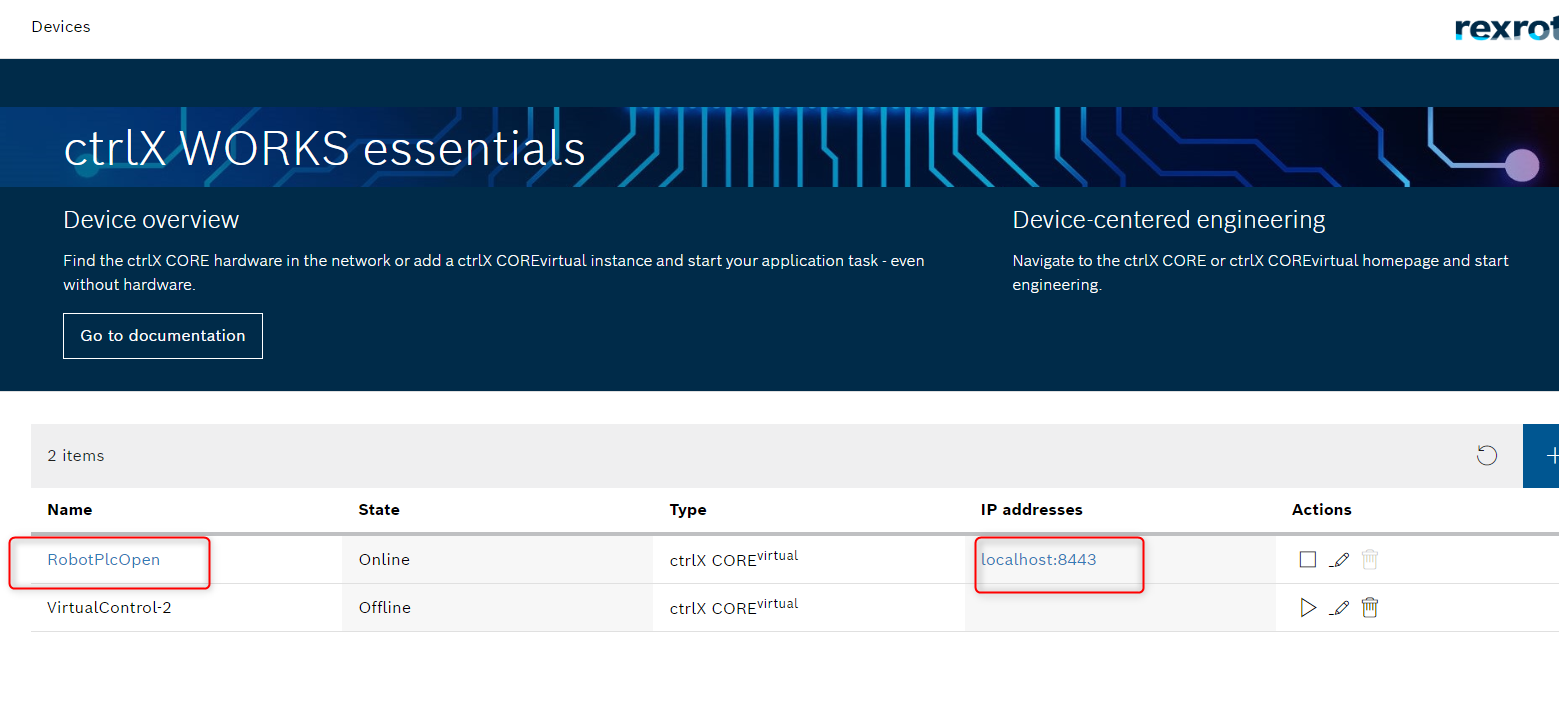Refresh the device list

pyautogui.click(x=1487, y=456)
